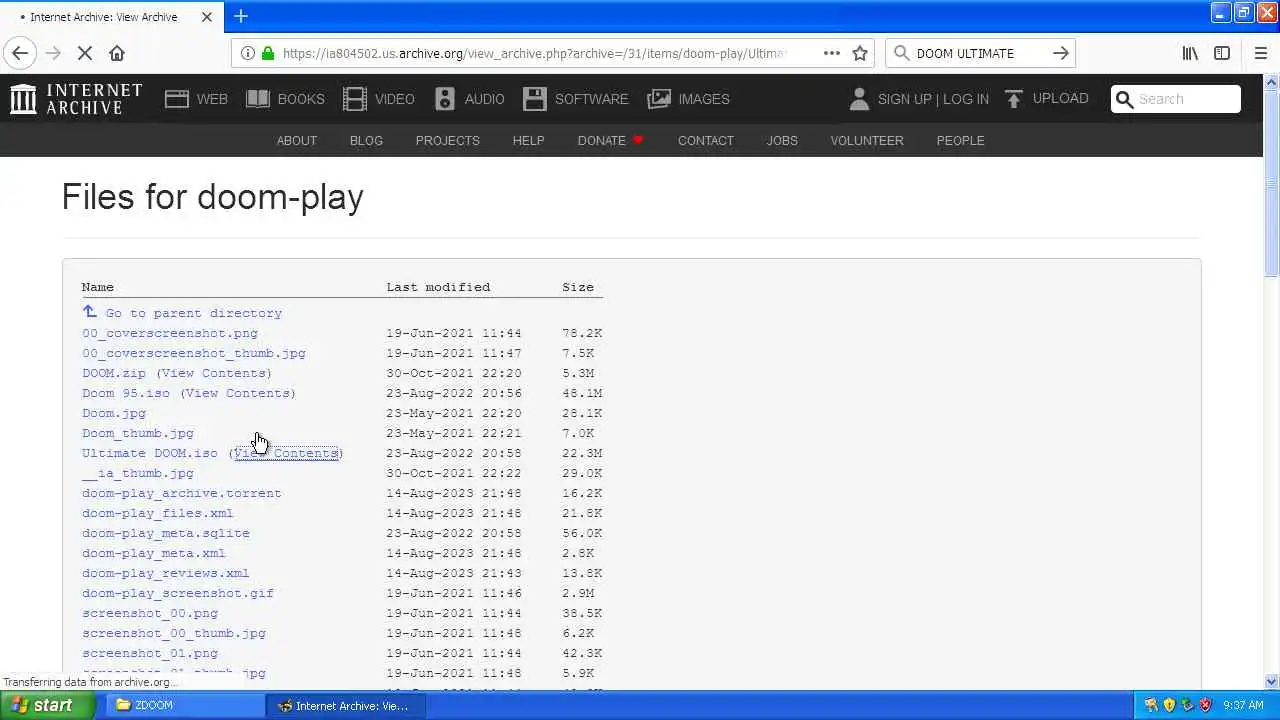Open the Library bookshelf icon
1280x720 pixels.
click(1190, 53)
